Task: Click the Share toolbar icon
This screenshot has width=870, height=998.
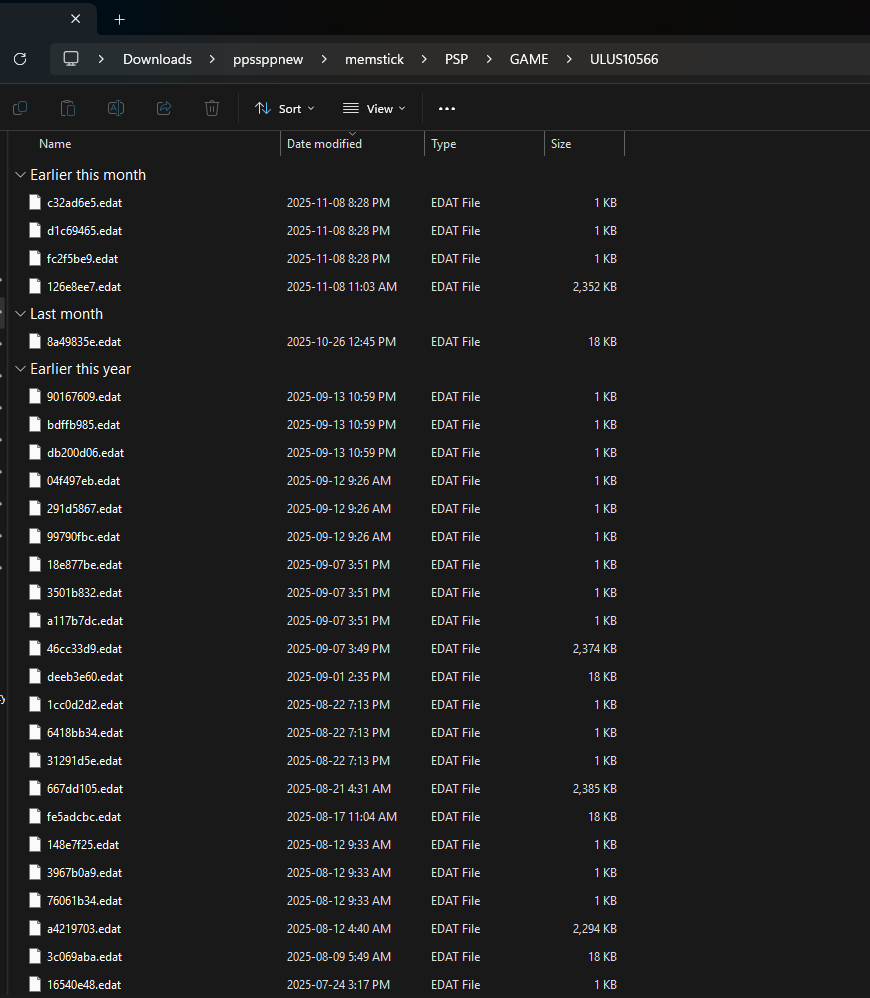Action: pos(164,108)
